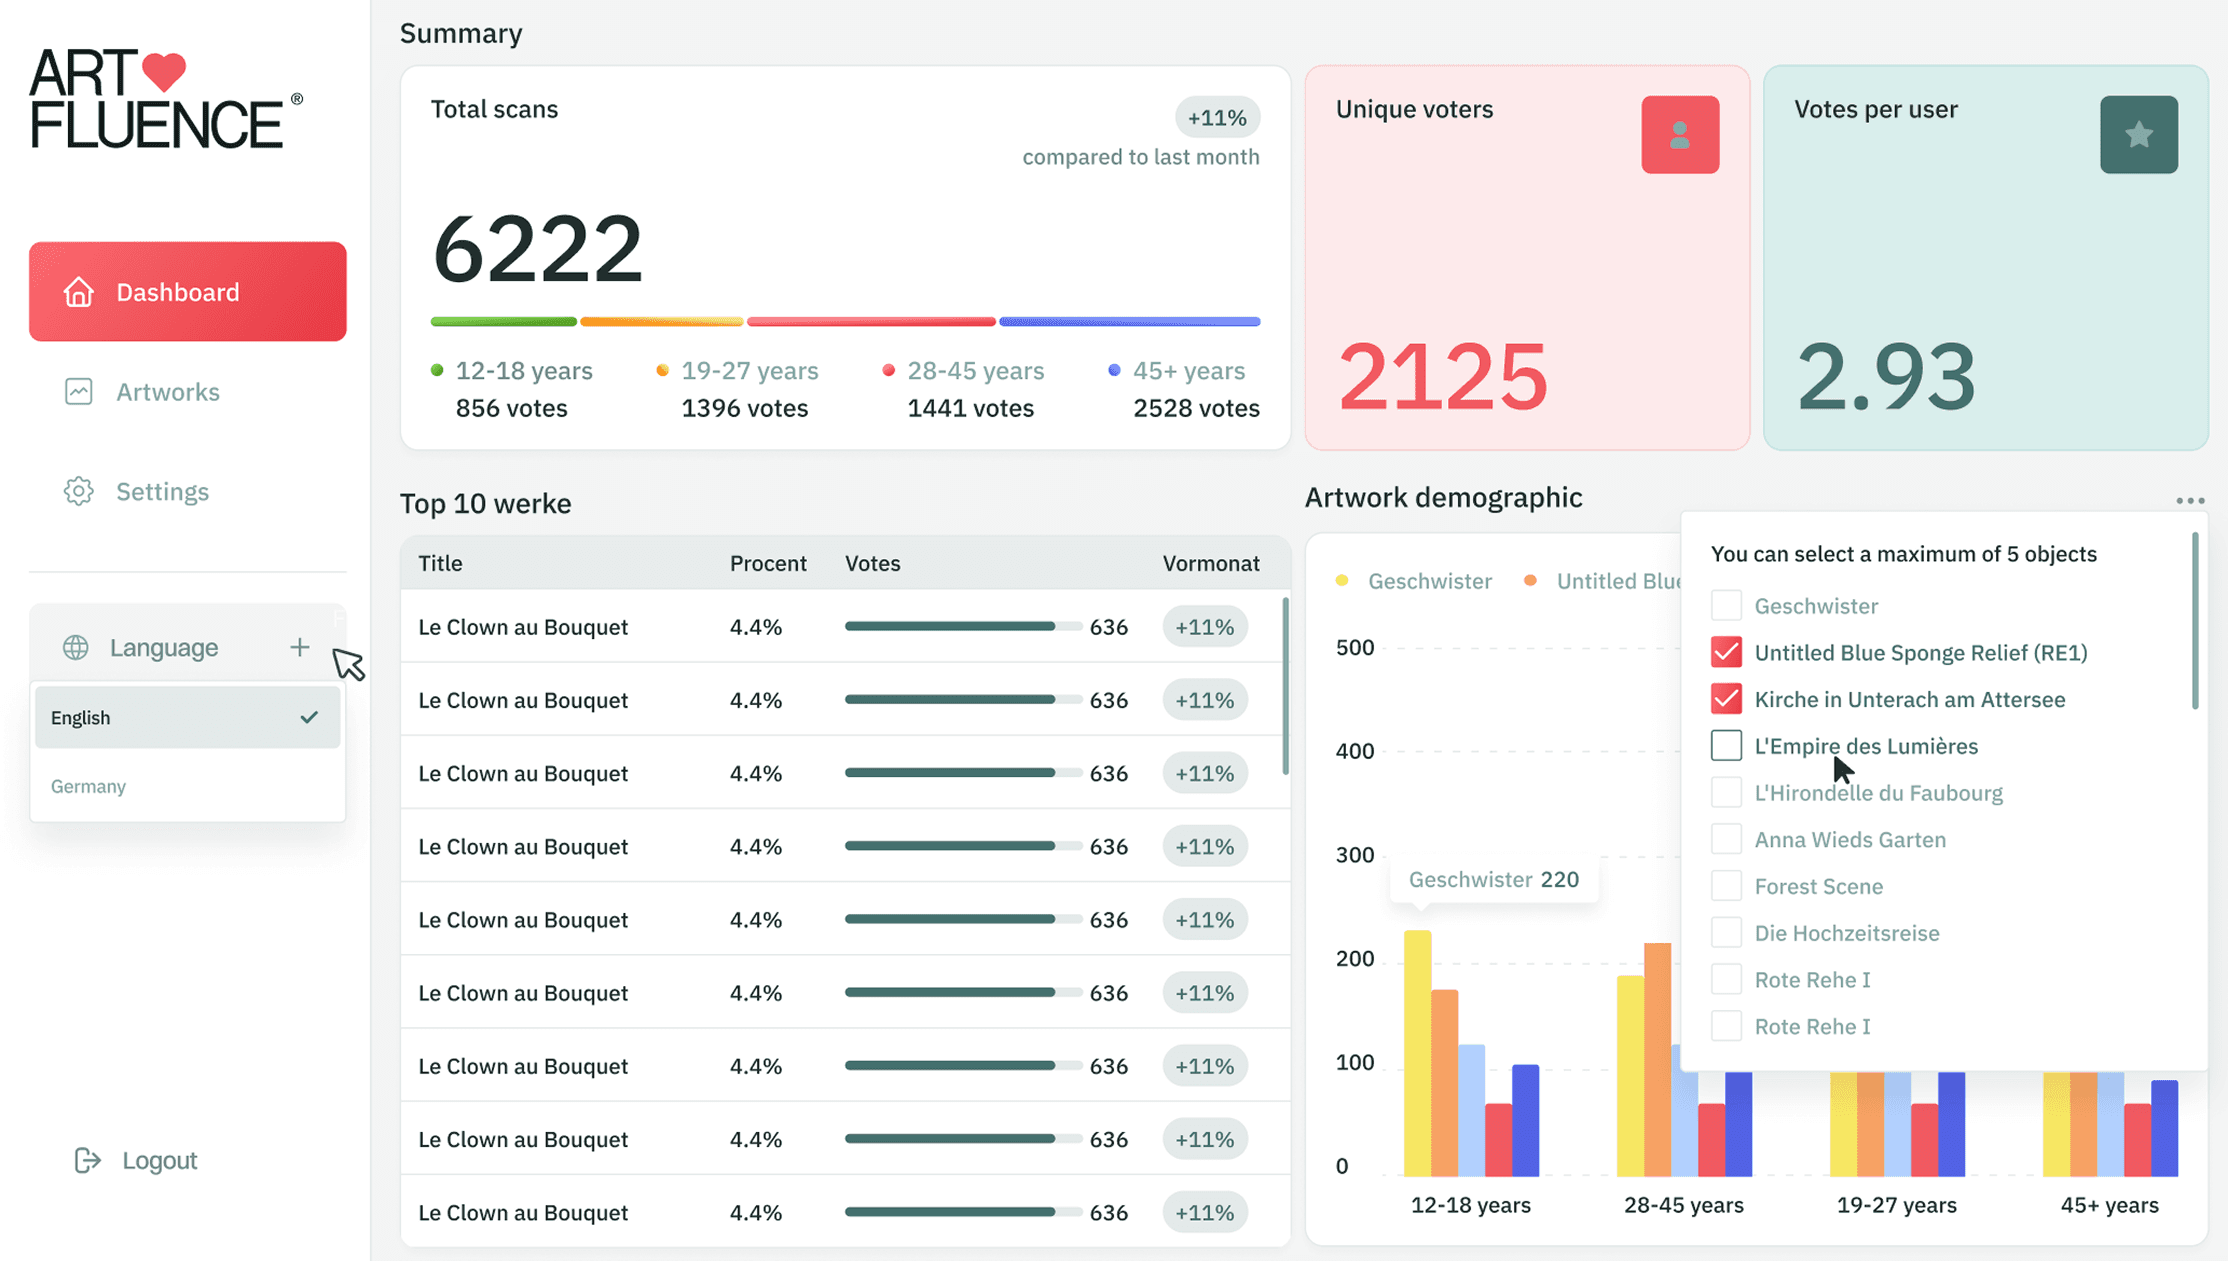The height and width of the screenshot is (1261, 2228).
Task: Go to the Settings menu item
Action: tap(162, 491)
